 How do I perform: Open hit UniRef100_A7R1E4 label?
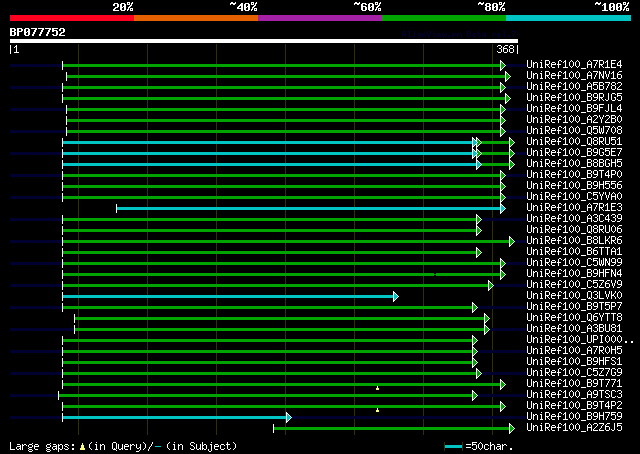click(574, 65)
